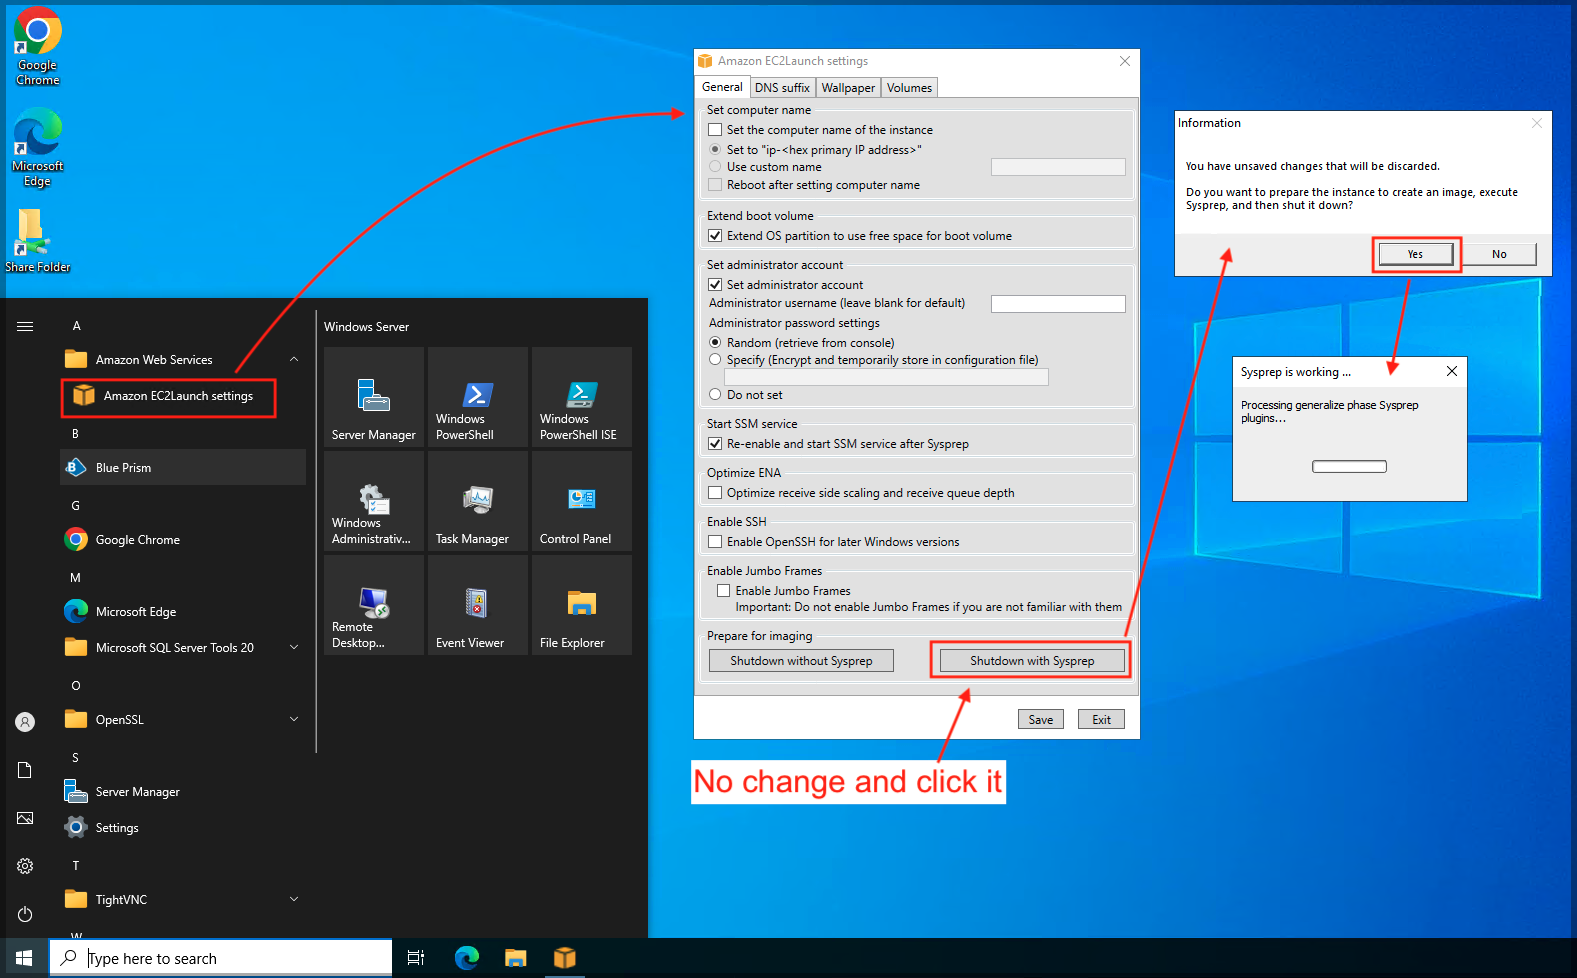1577x978 pixels.
Task: Collapse the Amazon Web Services folder
Action: click(x=294, y=360)
